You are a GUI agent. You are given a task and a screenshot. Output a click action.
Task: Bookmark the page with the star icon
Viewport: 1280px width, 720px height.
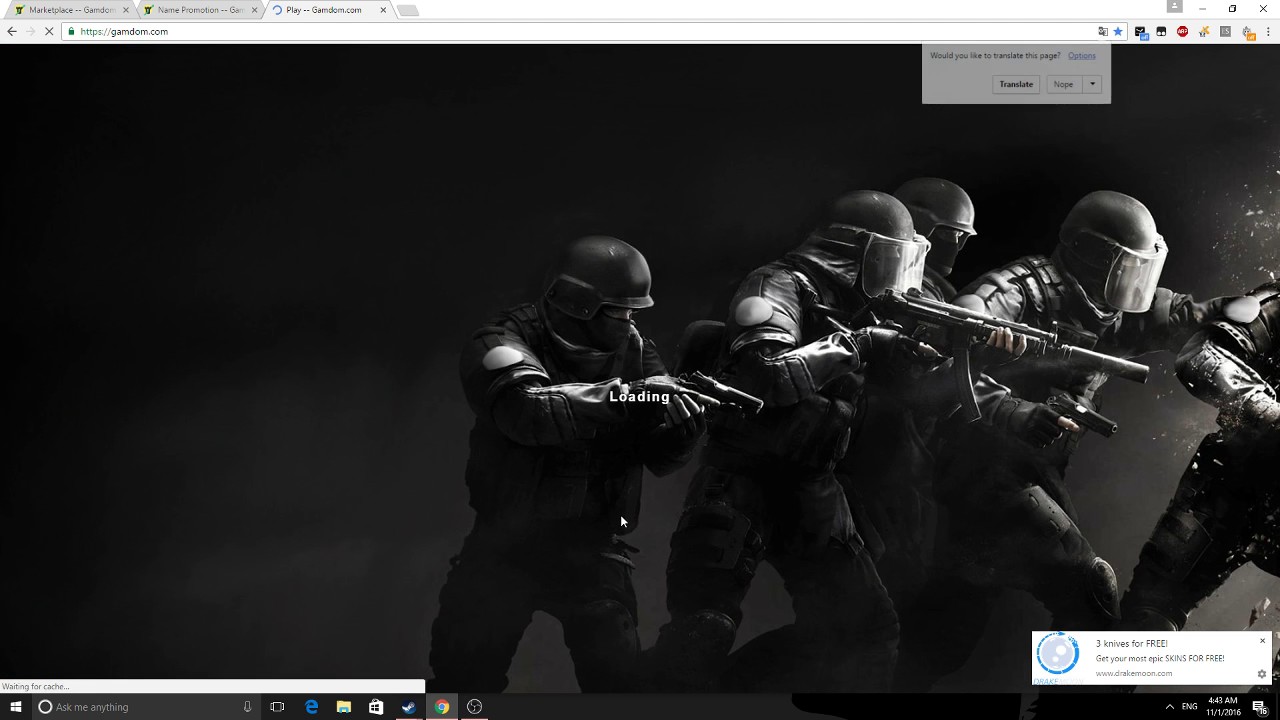[1118, 31]
